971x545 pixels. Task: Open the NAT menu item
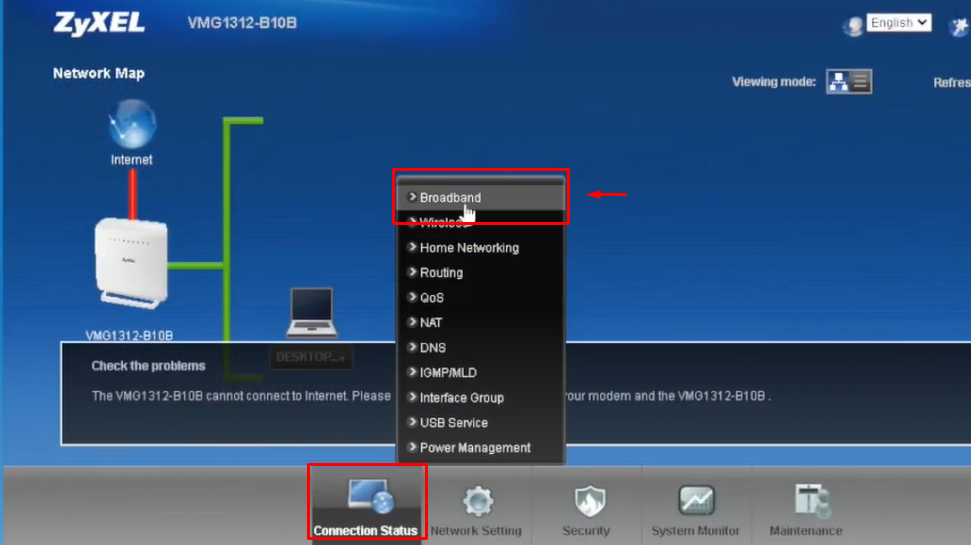pos(431,323)
